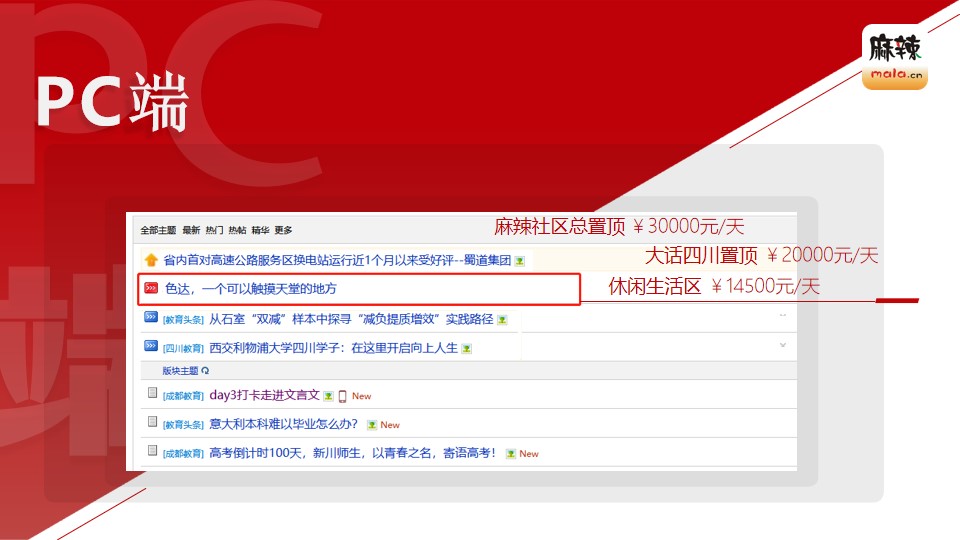Click the thread icon beside day3打卡走进文言文

pyautogui.click(x=152, y=393)
